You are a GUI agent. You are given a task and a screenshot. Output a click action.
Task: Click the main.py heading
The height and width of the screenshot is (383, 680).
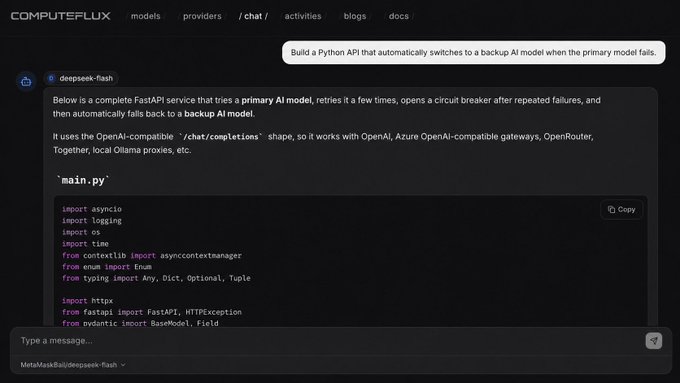[x=82, y=180]
